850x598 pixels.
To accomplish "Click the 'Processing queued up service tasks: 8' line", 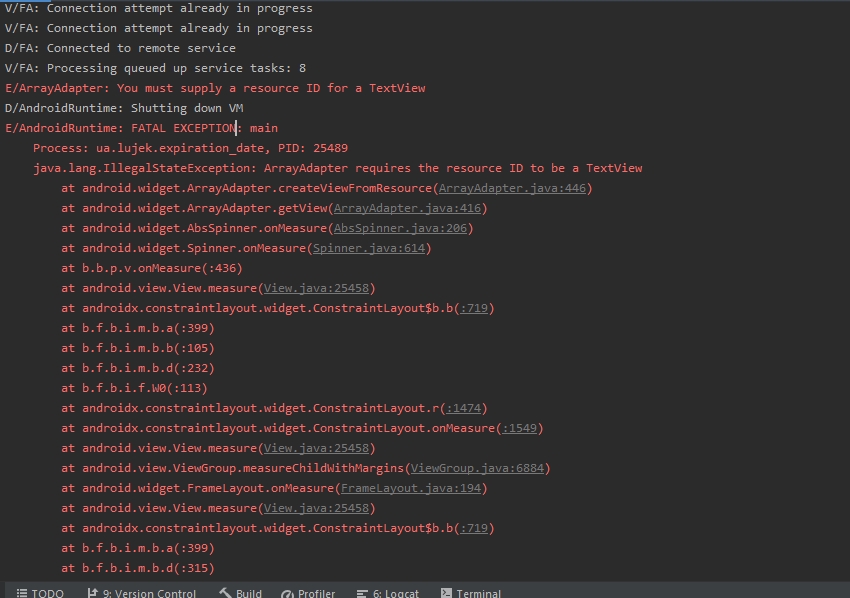I will tap(155, 68).
